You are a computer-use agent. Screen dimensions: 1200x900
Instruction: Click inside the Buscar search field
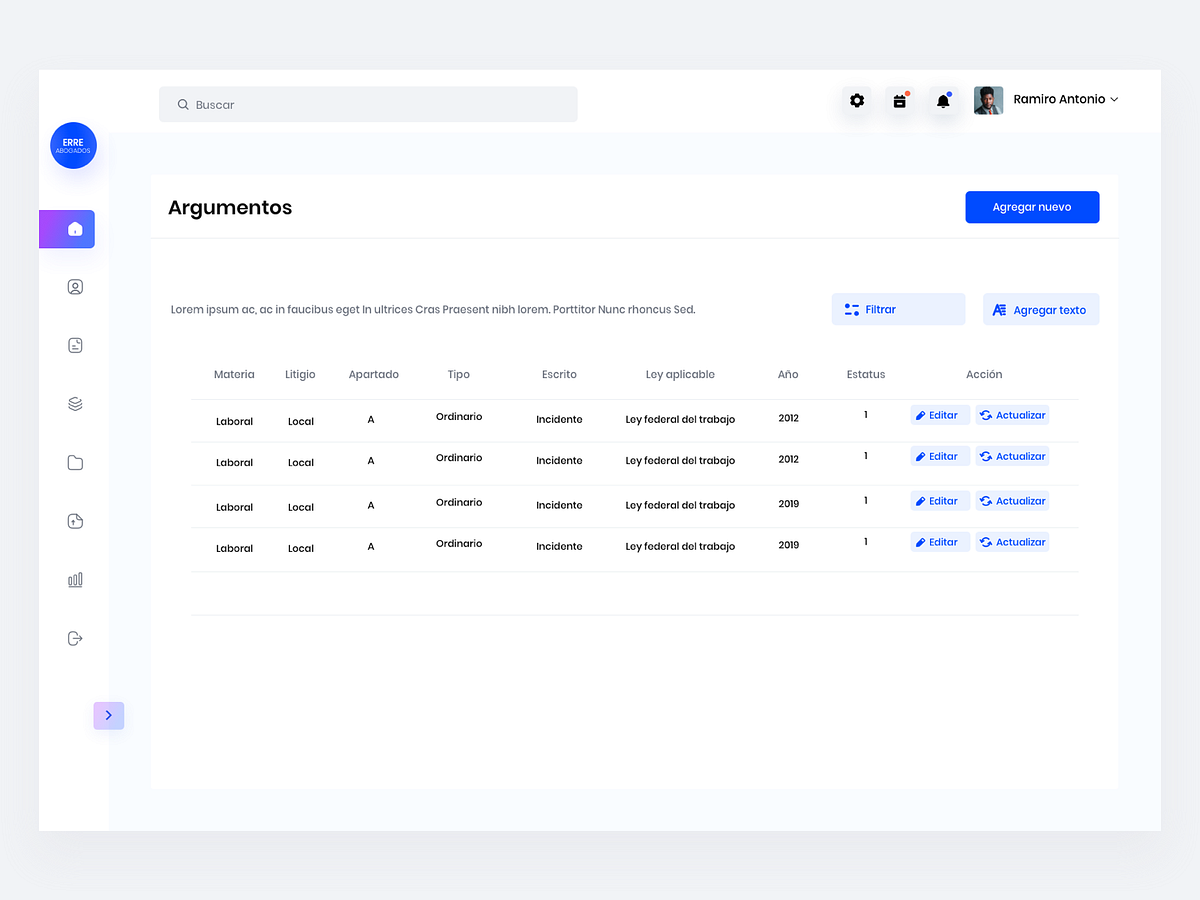368,104
